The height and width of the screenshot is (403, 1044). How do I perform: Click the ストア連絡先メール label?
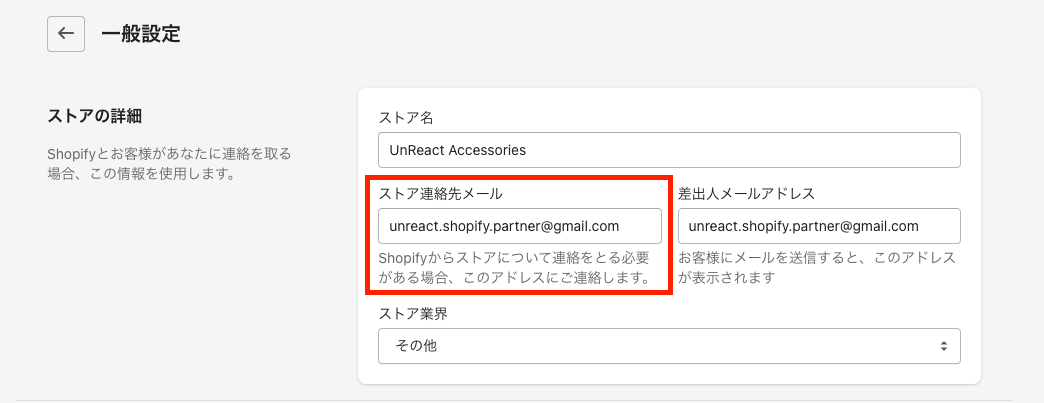point(440,193)
